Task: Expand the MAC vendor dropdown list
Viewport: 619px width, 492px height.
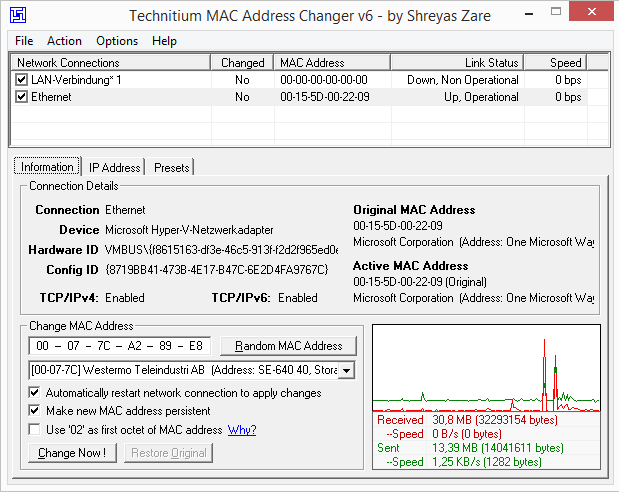Action: tap(346, 371)
